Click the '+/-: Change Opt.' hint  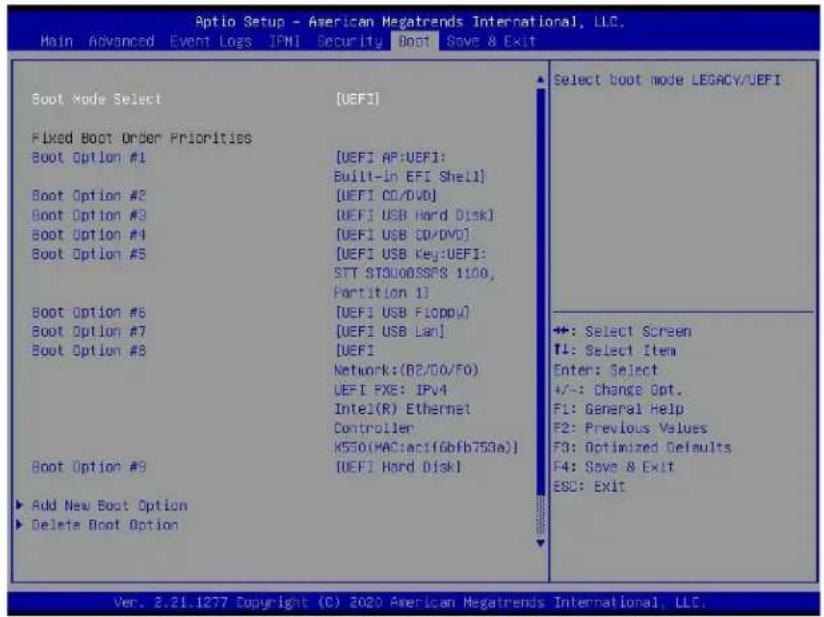(617, 390)
